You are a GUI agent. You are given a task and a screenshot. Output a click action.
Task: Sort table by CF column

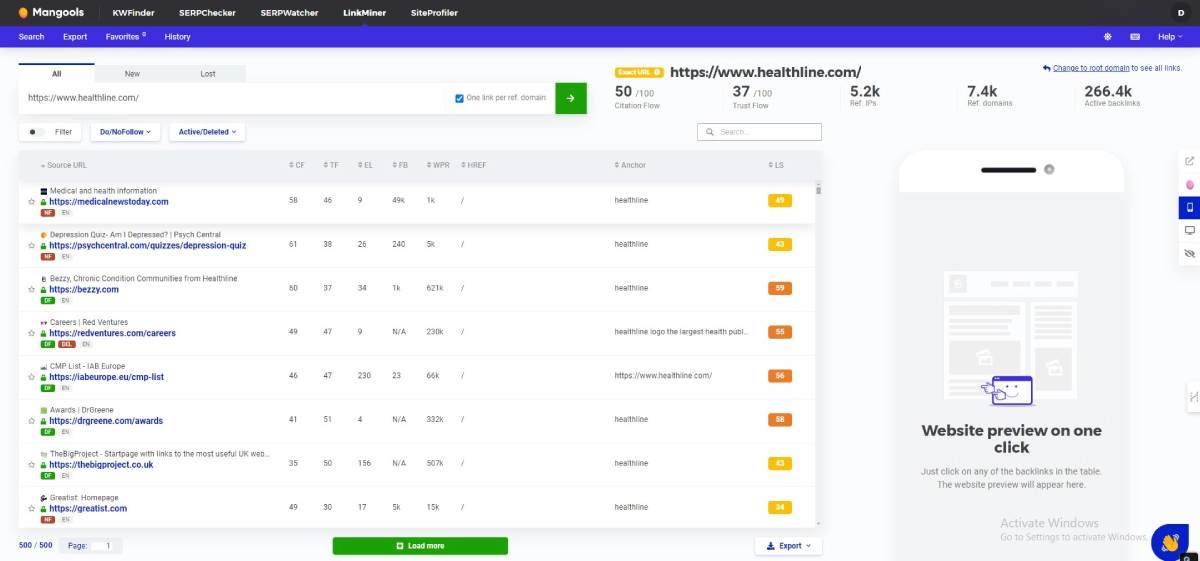296,165
